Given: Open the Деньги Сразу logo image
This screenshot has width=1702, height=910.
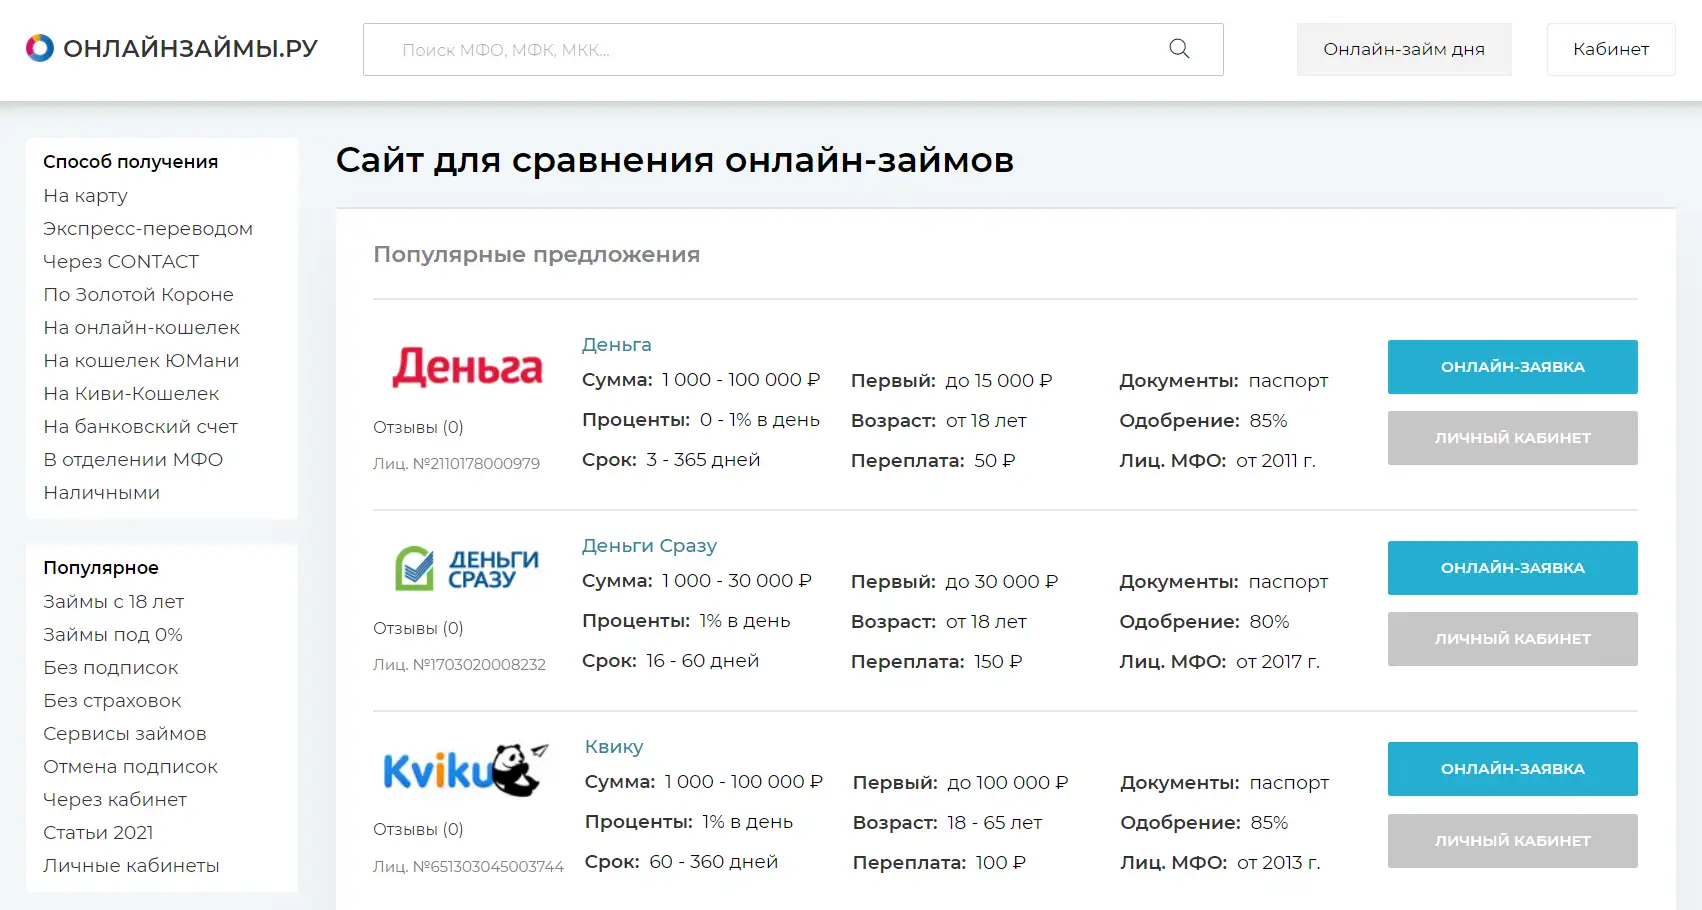Looking at the screenshot, I should point(467,568).
